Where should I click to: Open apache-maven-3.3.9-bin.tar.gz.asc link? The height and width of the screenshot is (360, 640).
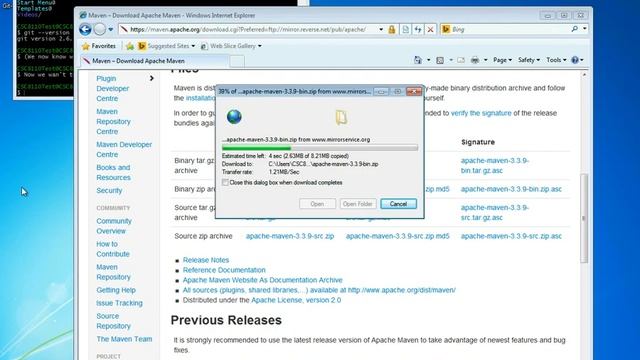(x=495, y=165)
